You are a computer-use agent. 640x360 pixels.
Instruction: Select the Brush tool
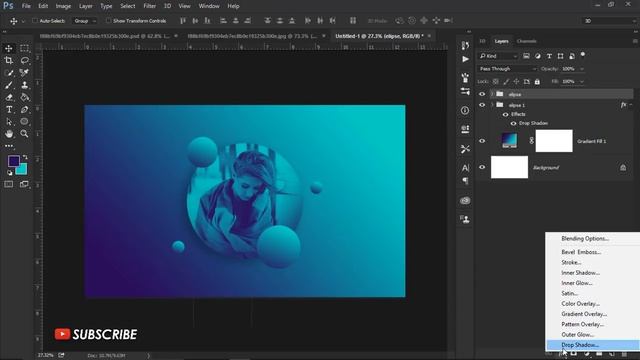click(x=9, y=85)
